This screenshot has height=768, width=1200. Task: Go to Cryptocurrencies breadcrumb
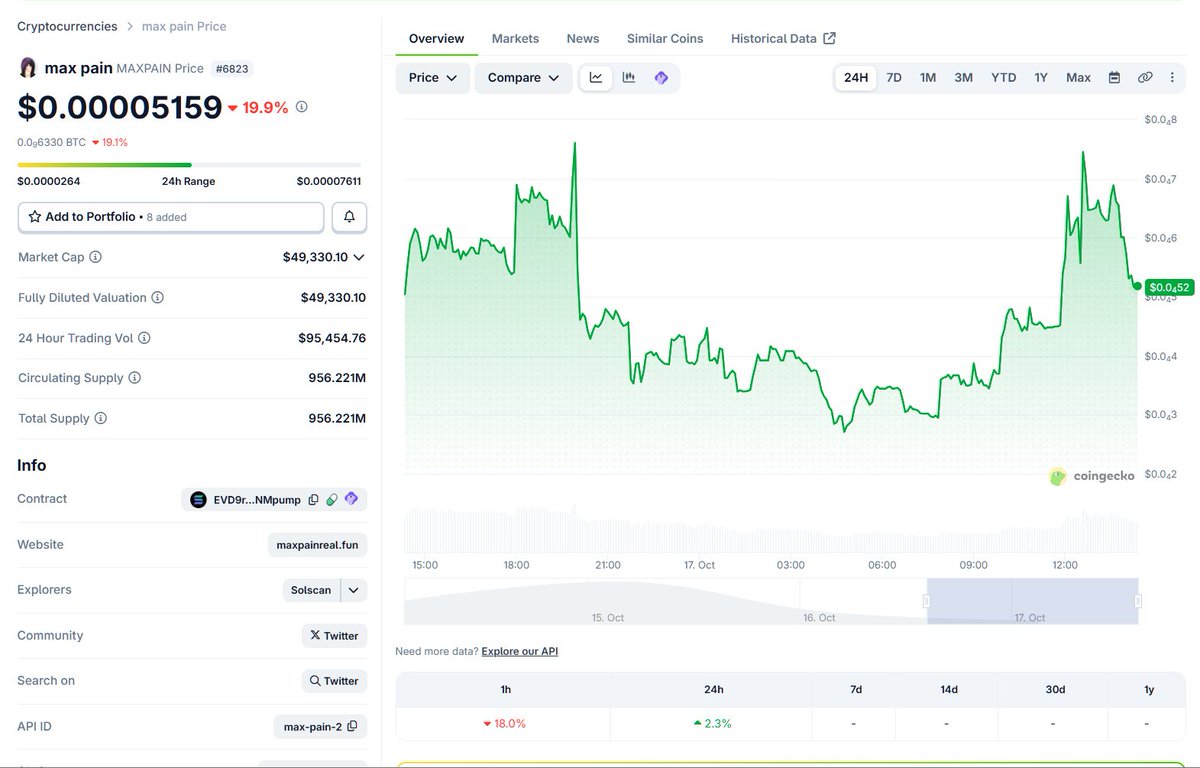click(x=67, y=26)
